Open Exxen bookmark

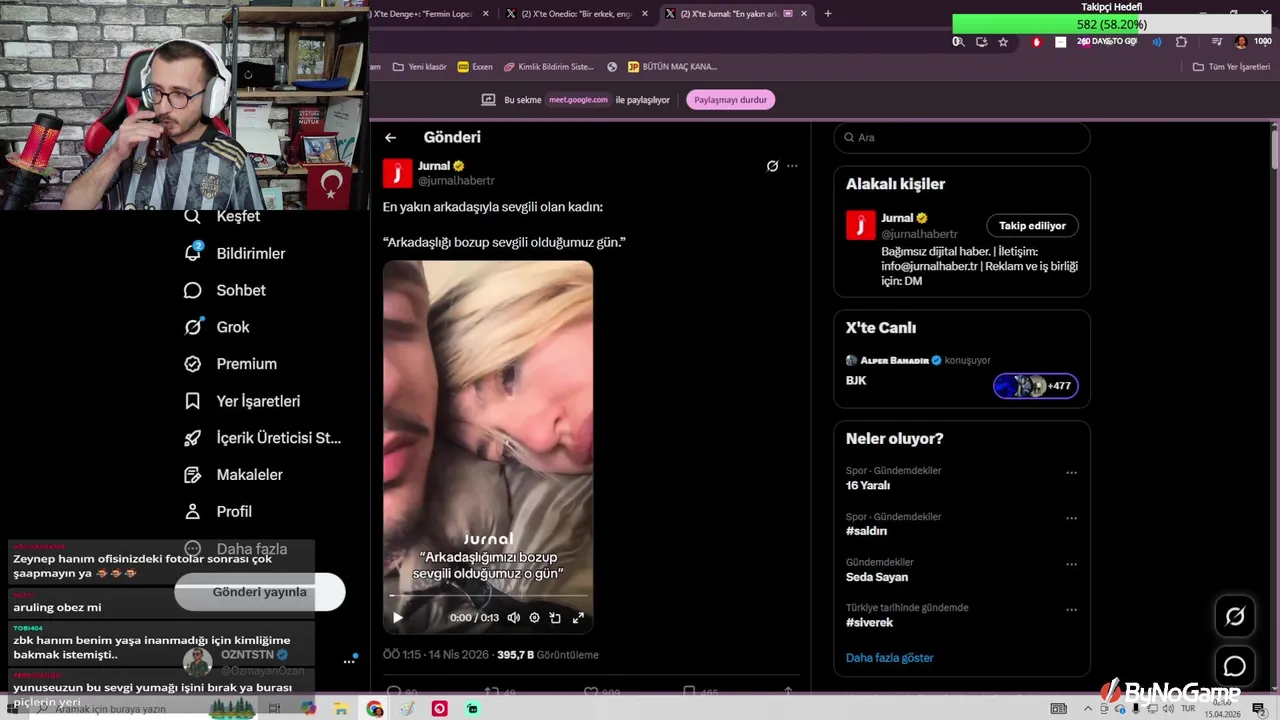click(475, 67)
